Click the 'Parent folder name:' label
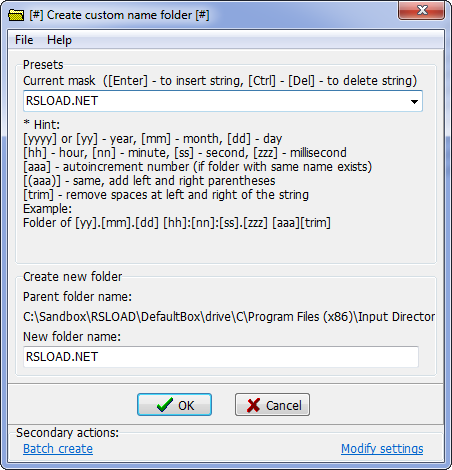 click(x=77, y=297)
